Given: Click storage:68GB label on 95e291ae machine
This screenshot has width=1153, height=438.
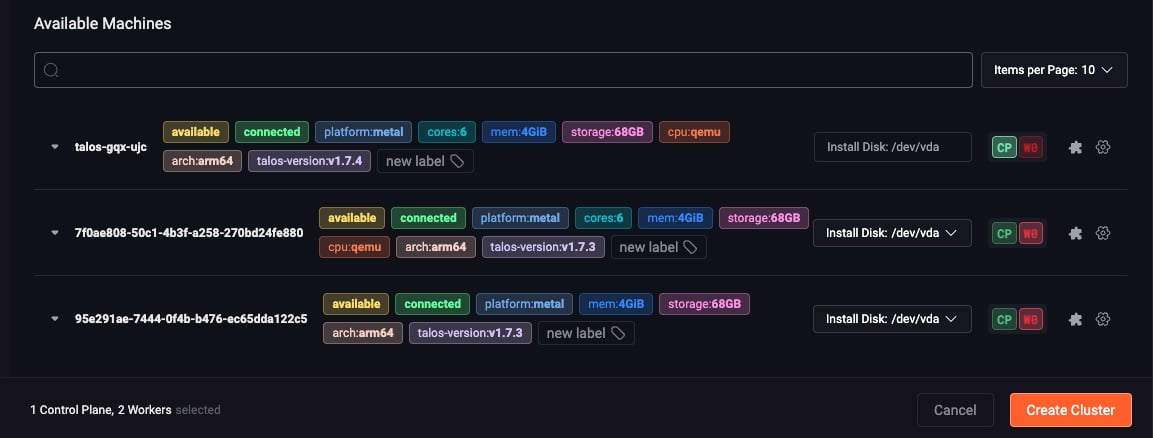Looking at the screenshot, I should click(704, 304).
